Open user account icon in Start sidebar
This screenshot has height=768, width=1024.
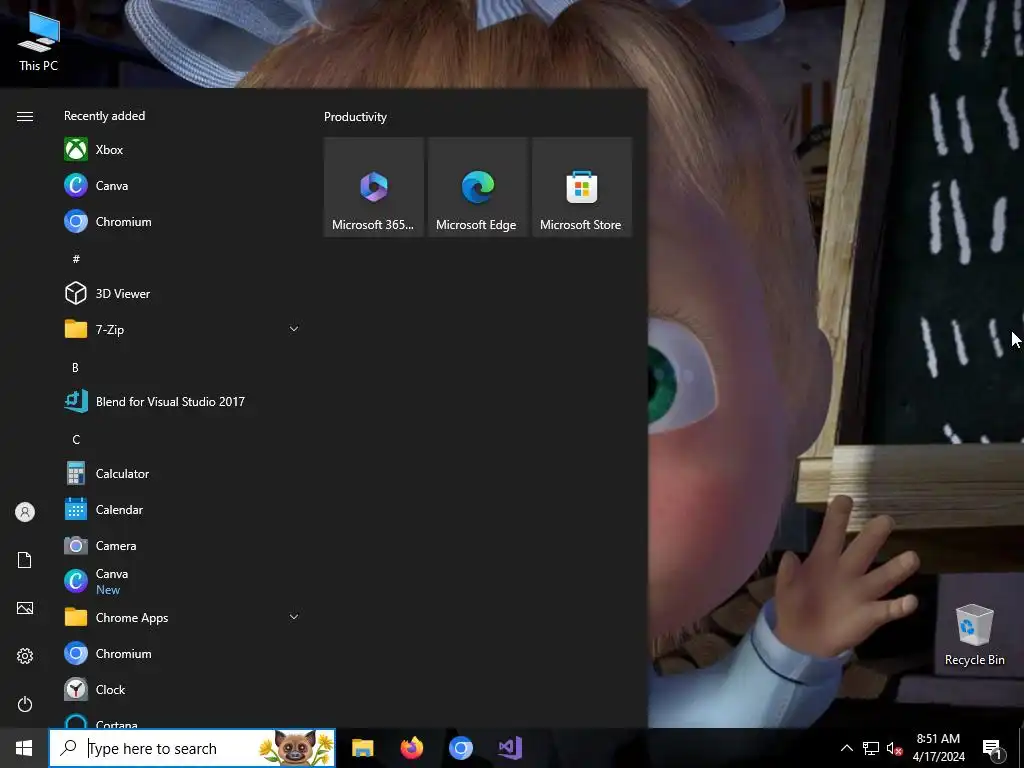coord(25,512)
